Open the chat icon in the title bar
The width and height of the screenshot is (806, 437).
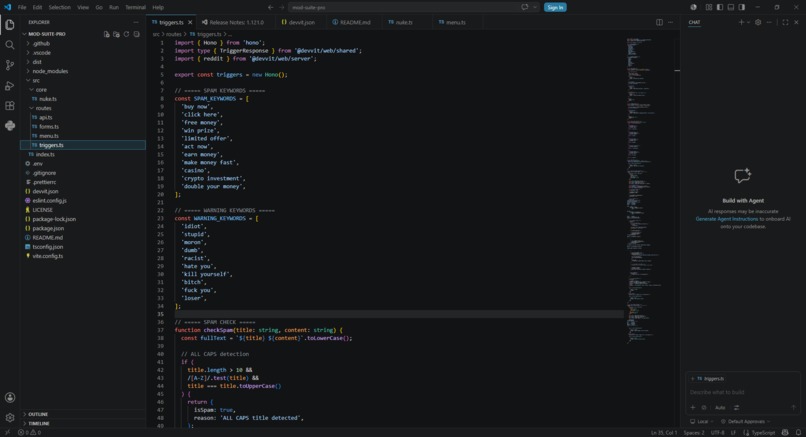click(524, 7)
